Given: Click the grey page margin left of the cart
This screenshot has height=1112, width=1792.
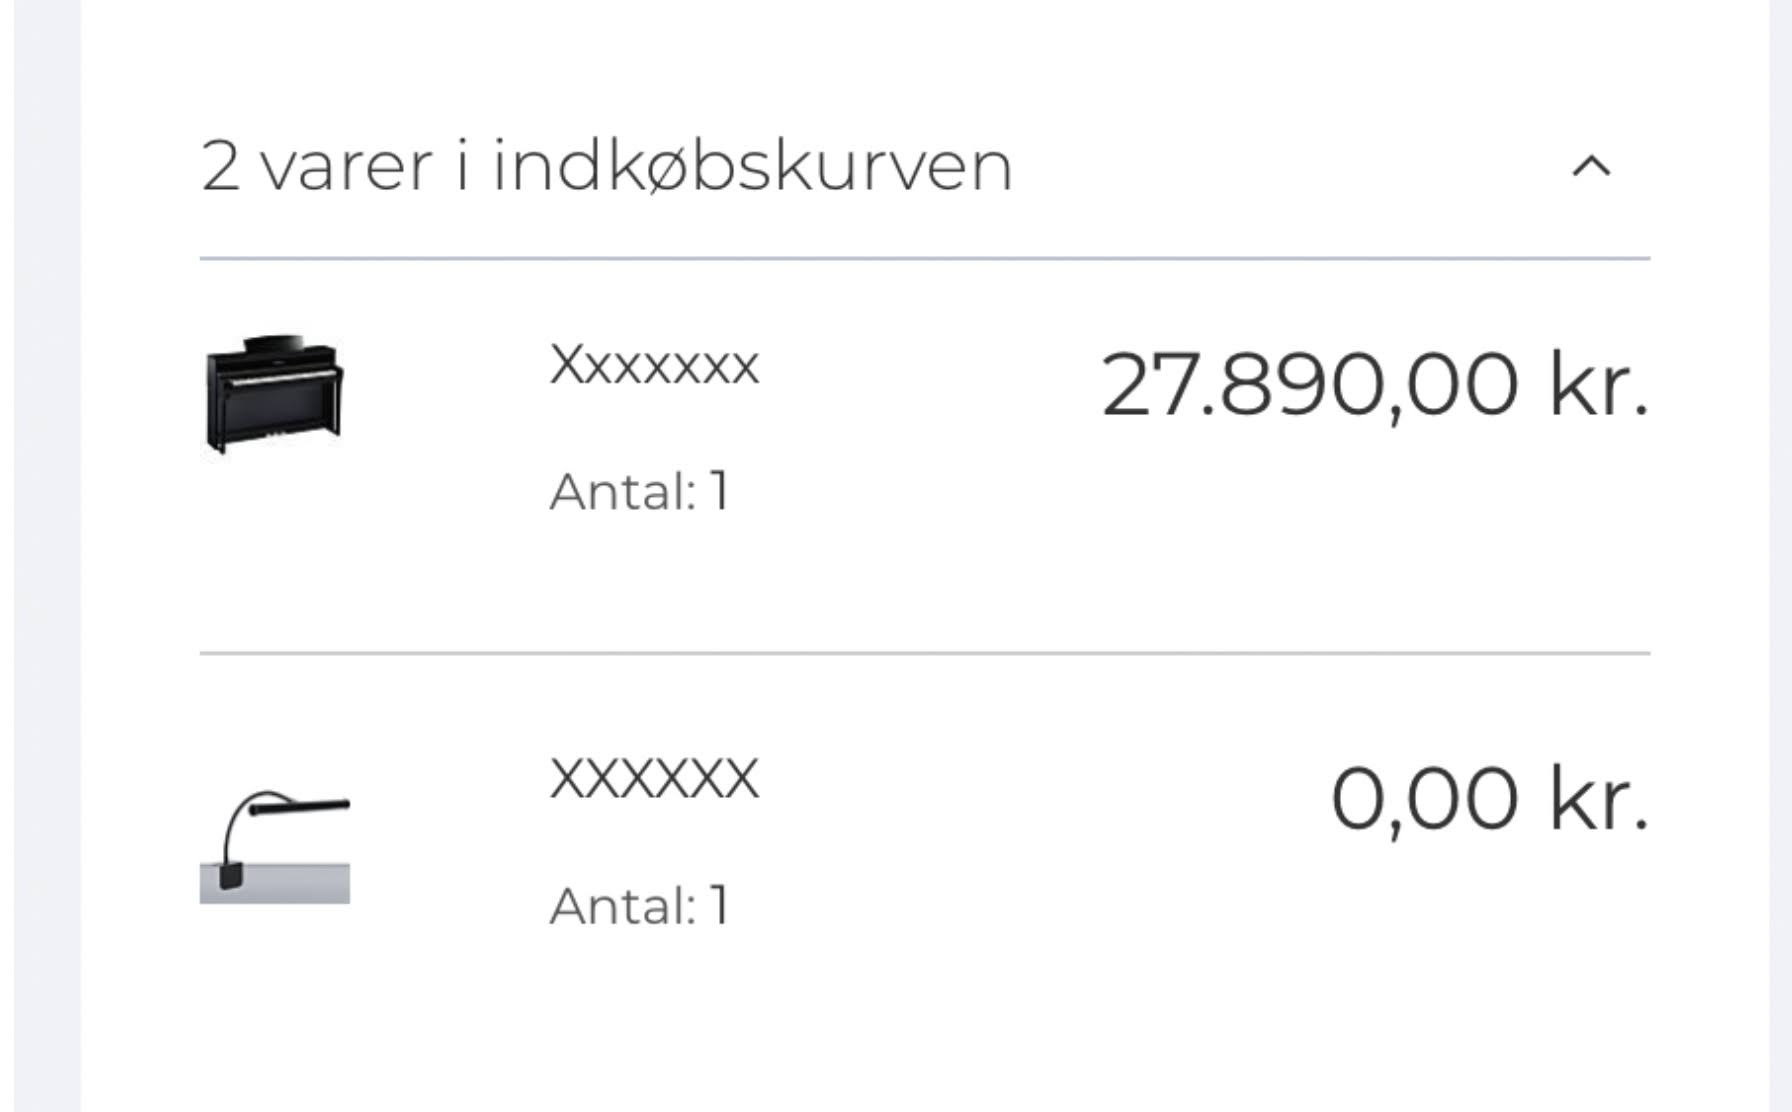Looking at the screenshot, I should tap(47, 556).
